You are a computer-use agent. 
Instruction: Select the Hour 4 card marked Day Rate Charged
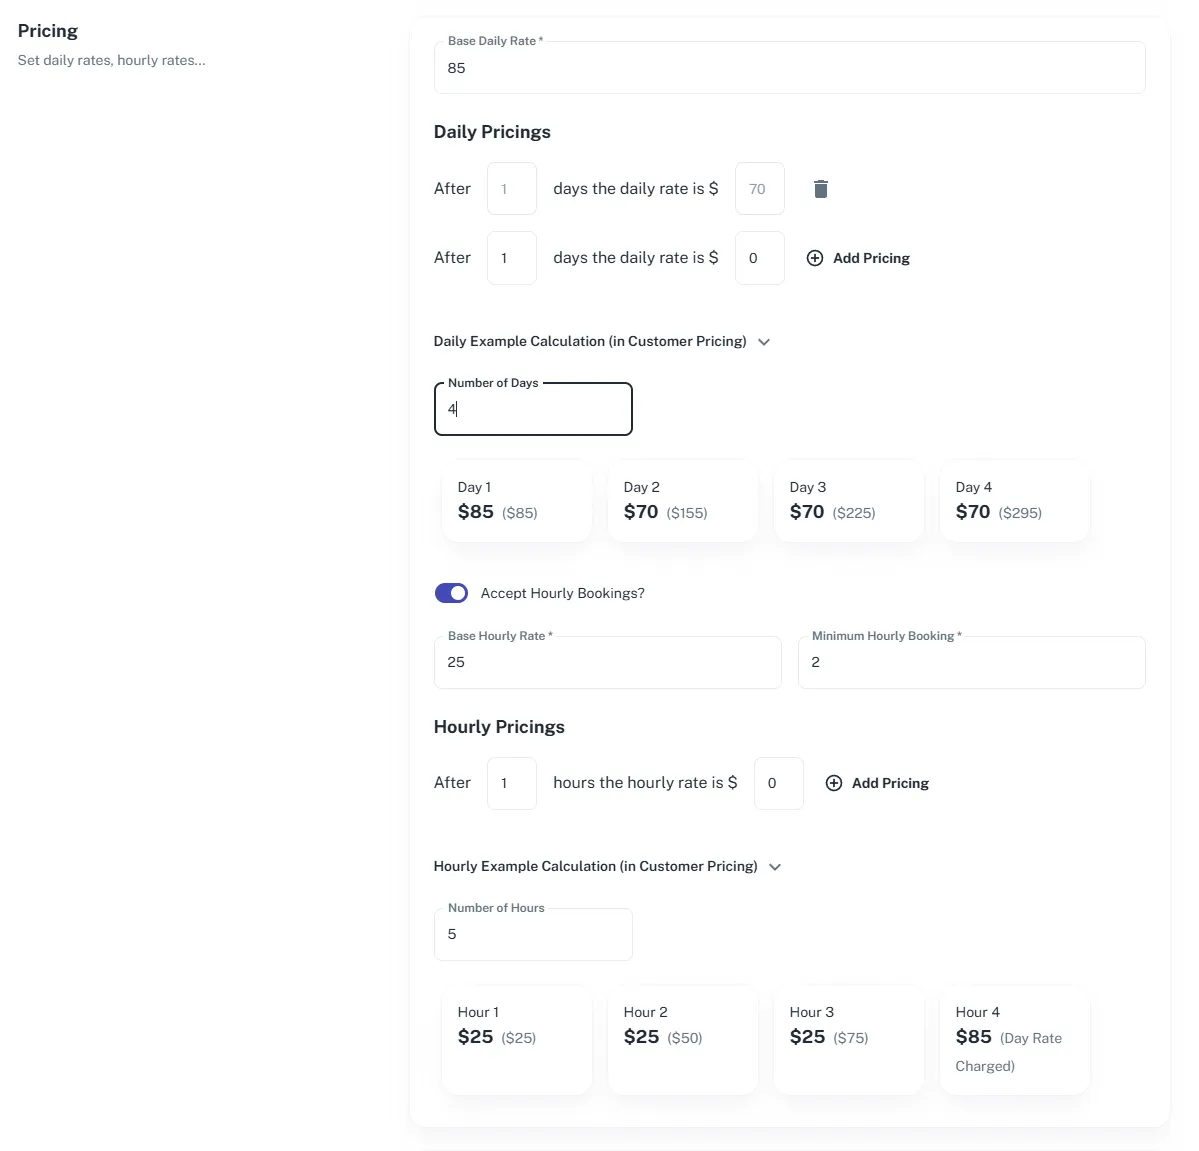[x=1014, y=1040]
